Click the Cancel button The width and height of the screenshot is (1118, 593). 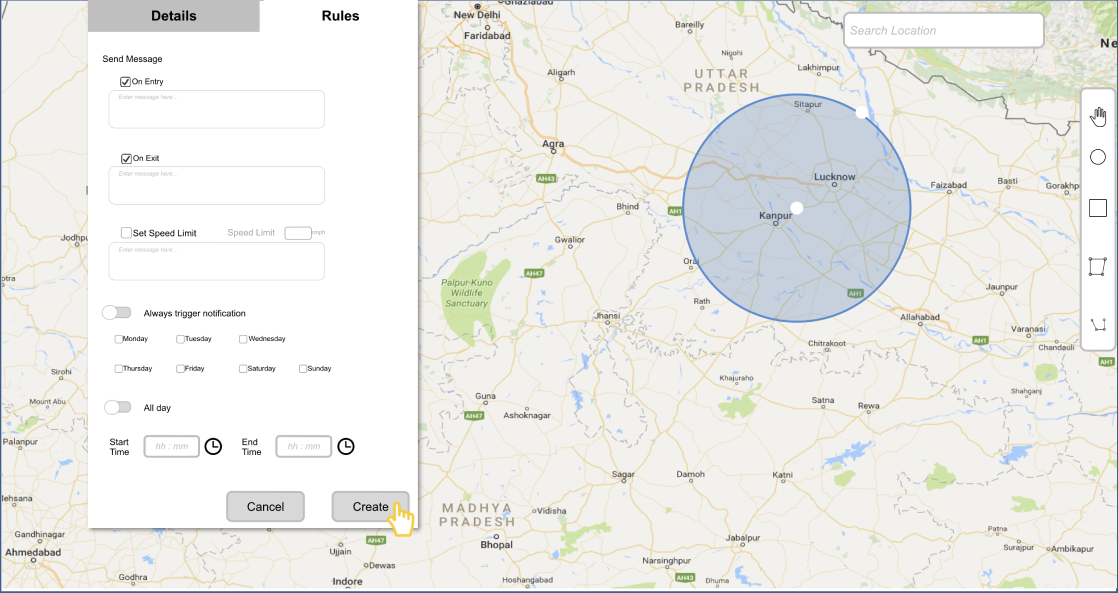[x=265, y=506]
